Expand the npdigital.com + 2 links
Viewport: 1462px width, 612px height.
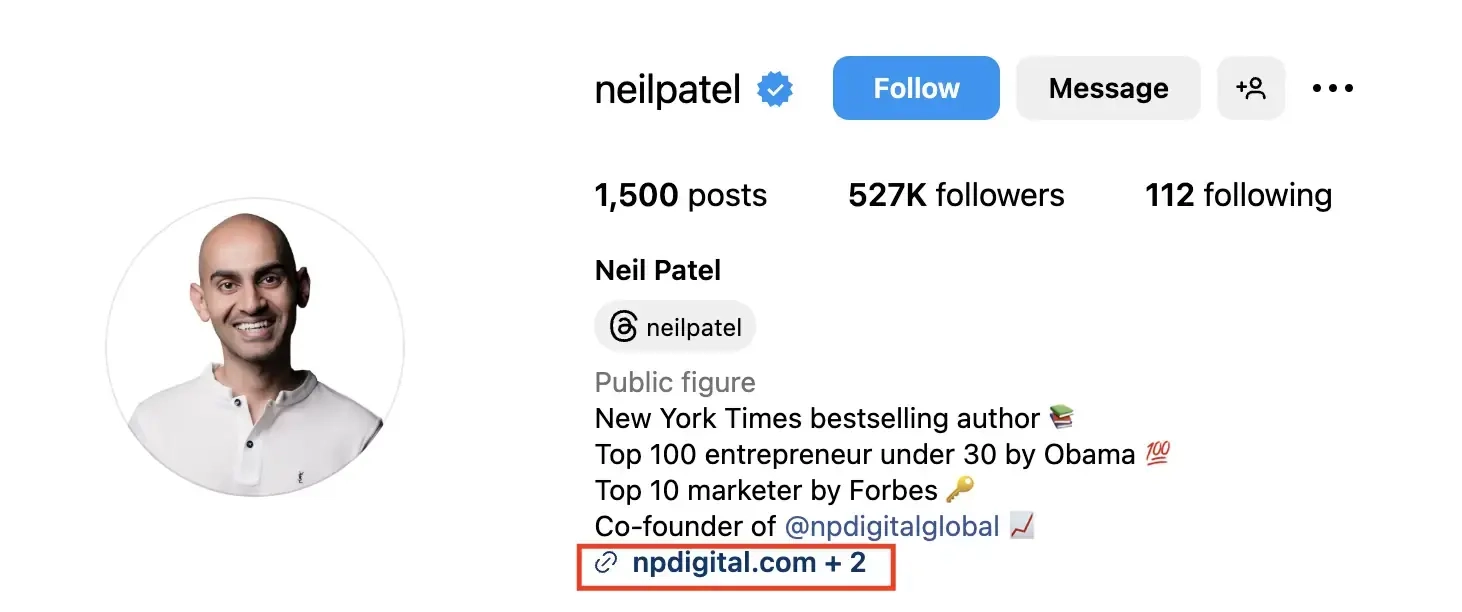749,563
